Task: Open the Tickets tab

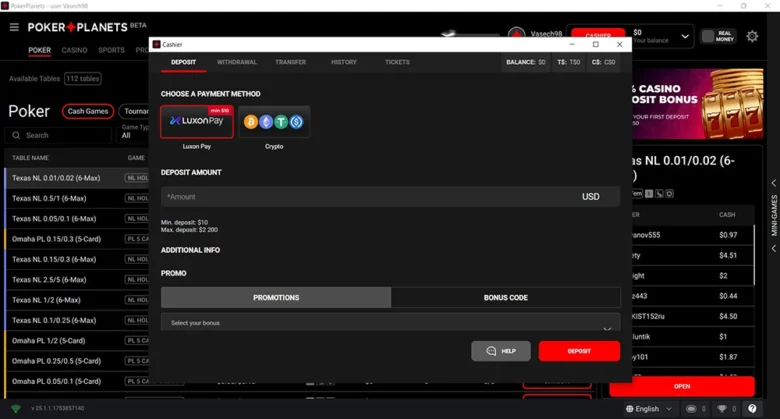Action: point(397,62)
